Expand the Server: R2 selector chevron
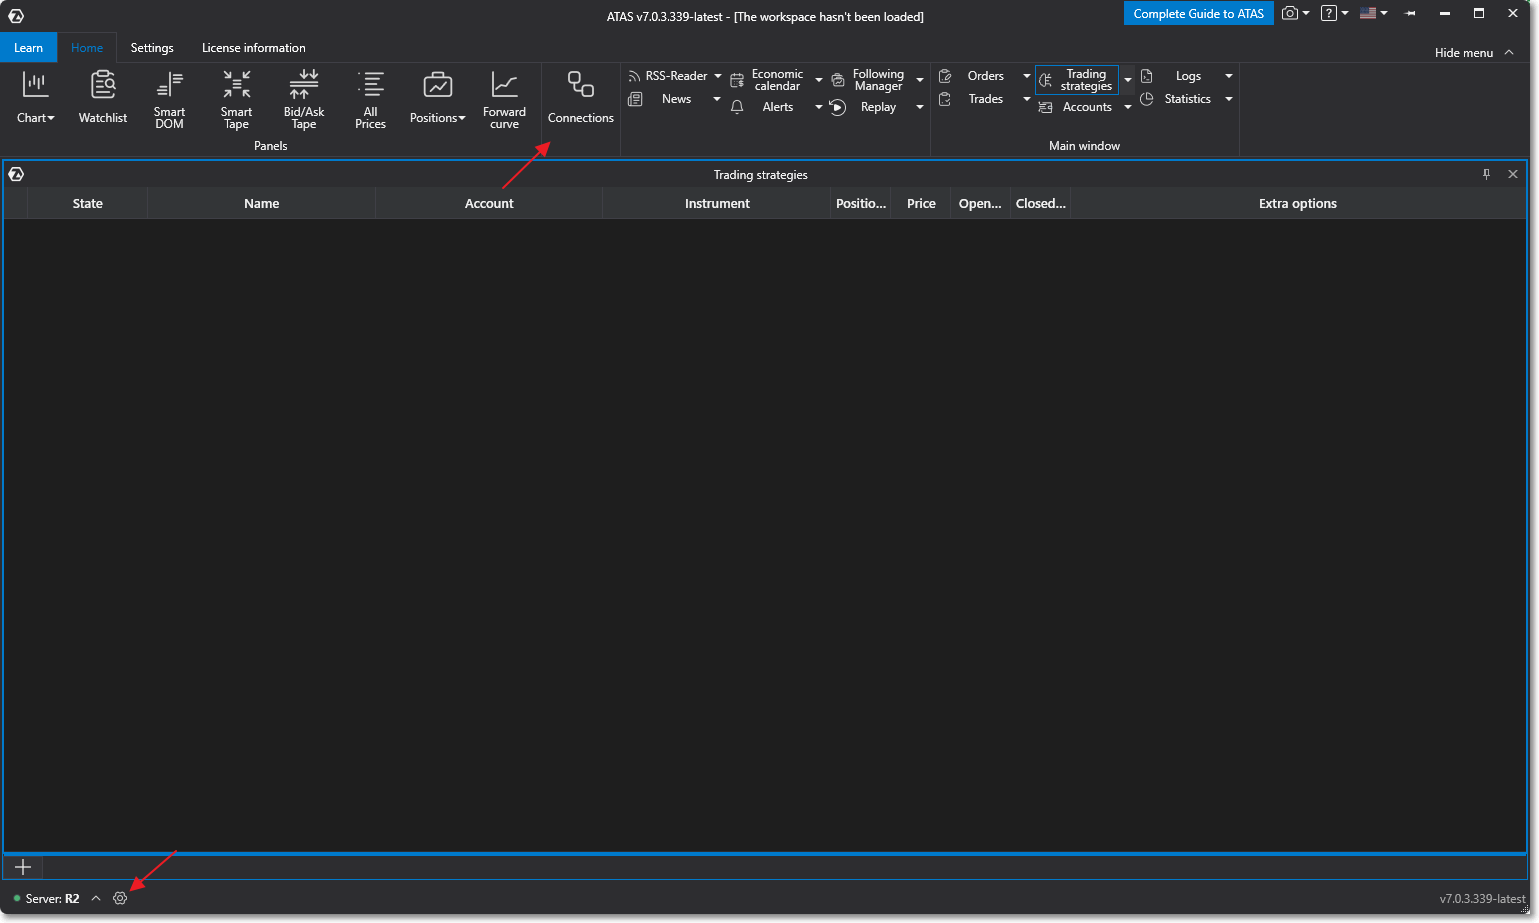The image size is (1539, 923). coord(96,898)
